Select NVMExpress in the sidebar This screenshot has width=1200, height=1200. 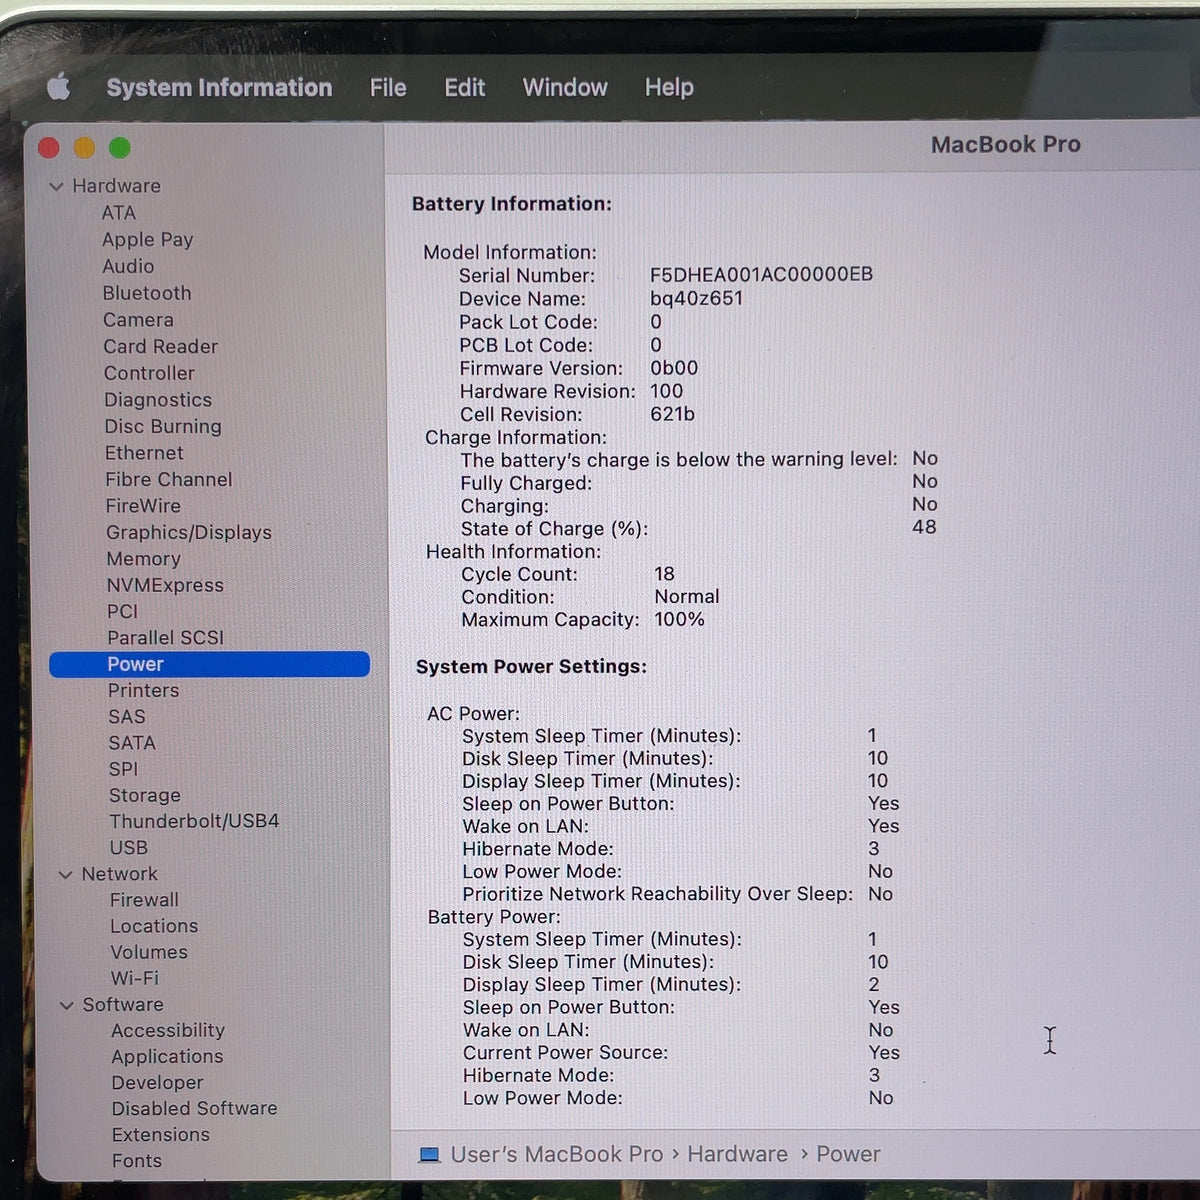pyautogui.click(x=165, y=585)
